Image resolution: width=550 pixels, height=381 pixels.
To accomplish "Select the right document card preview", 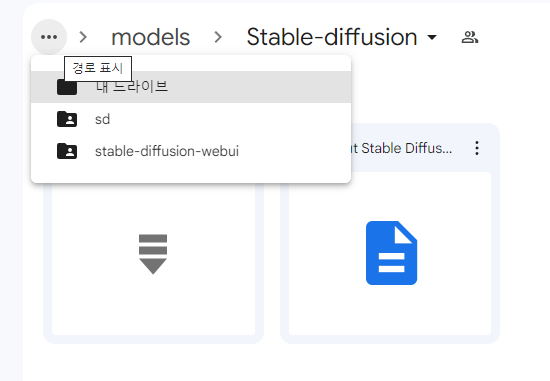I will point(390,253).
